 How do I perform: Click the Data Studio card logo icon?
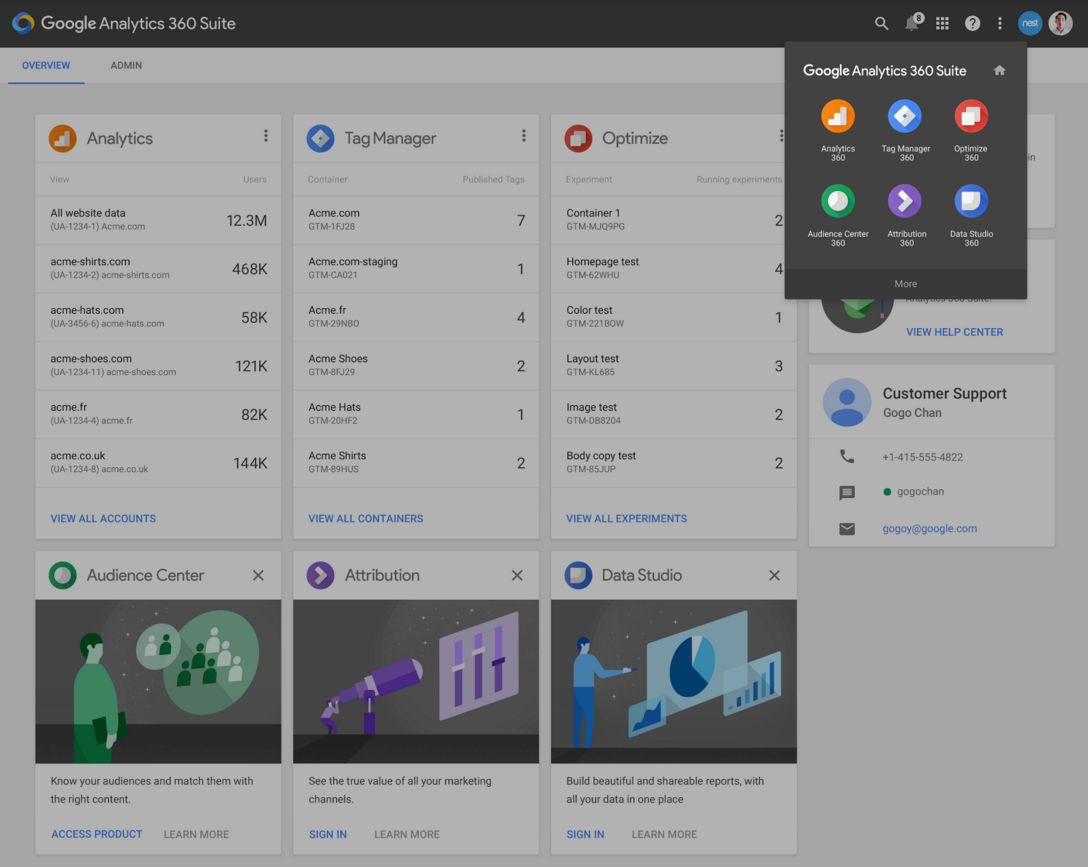(578, 575)
